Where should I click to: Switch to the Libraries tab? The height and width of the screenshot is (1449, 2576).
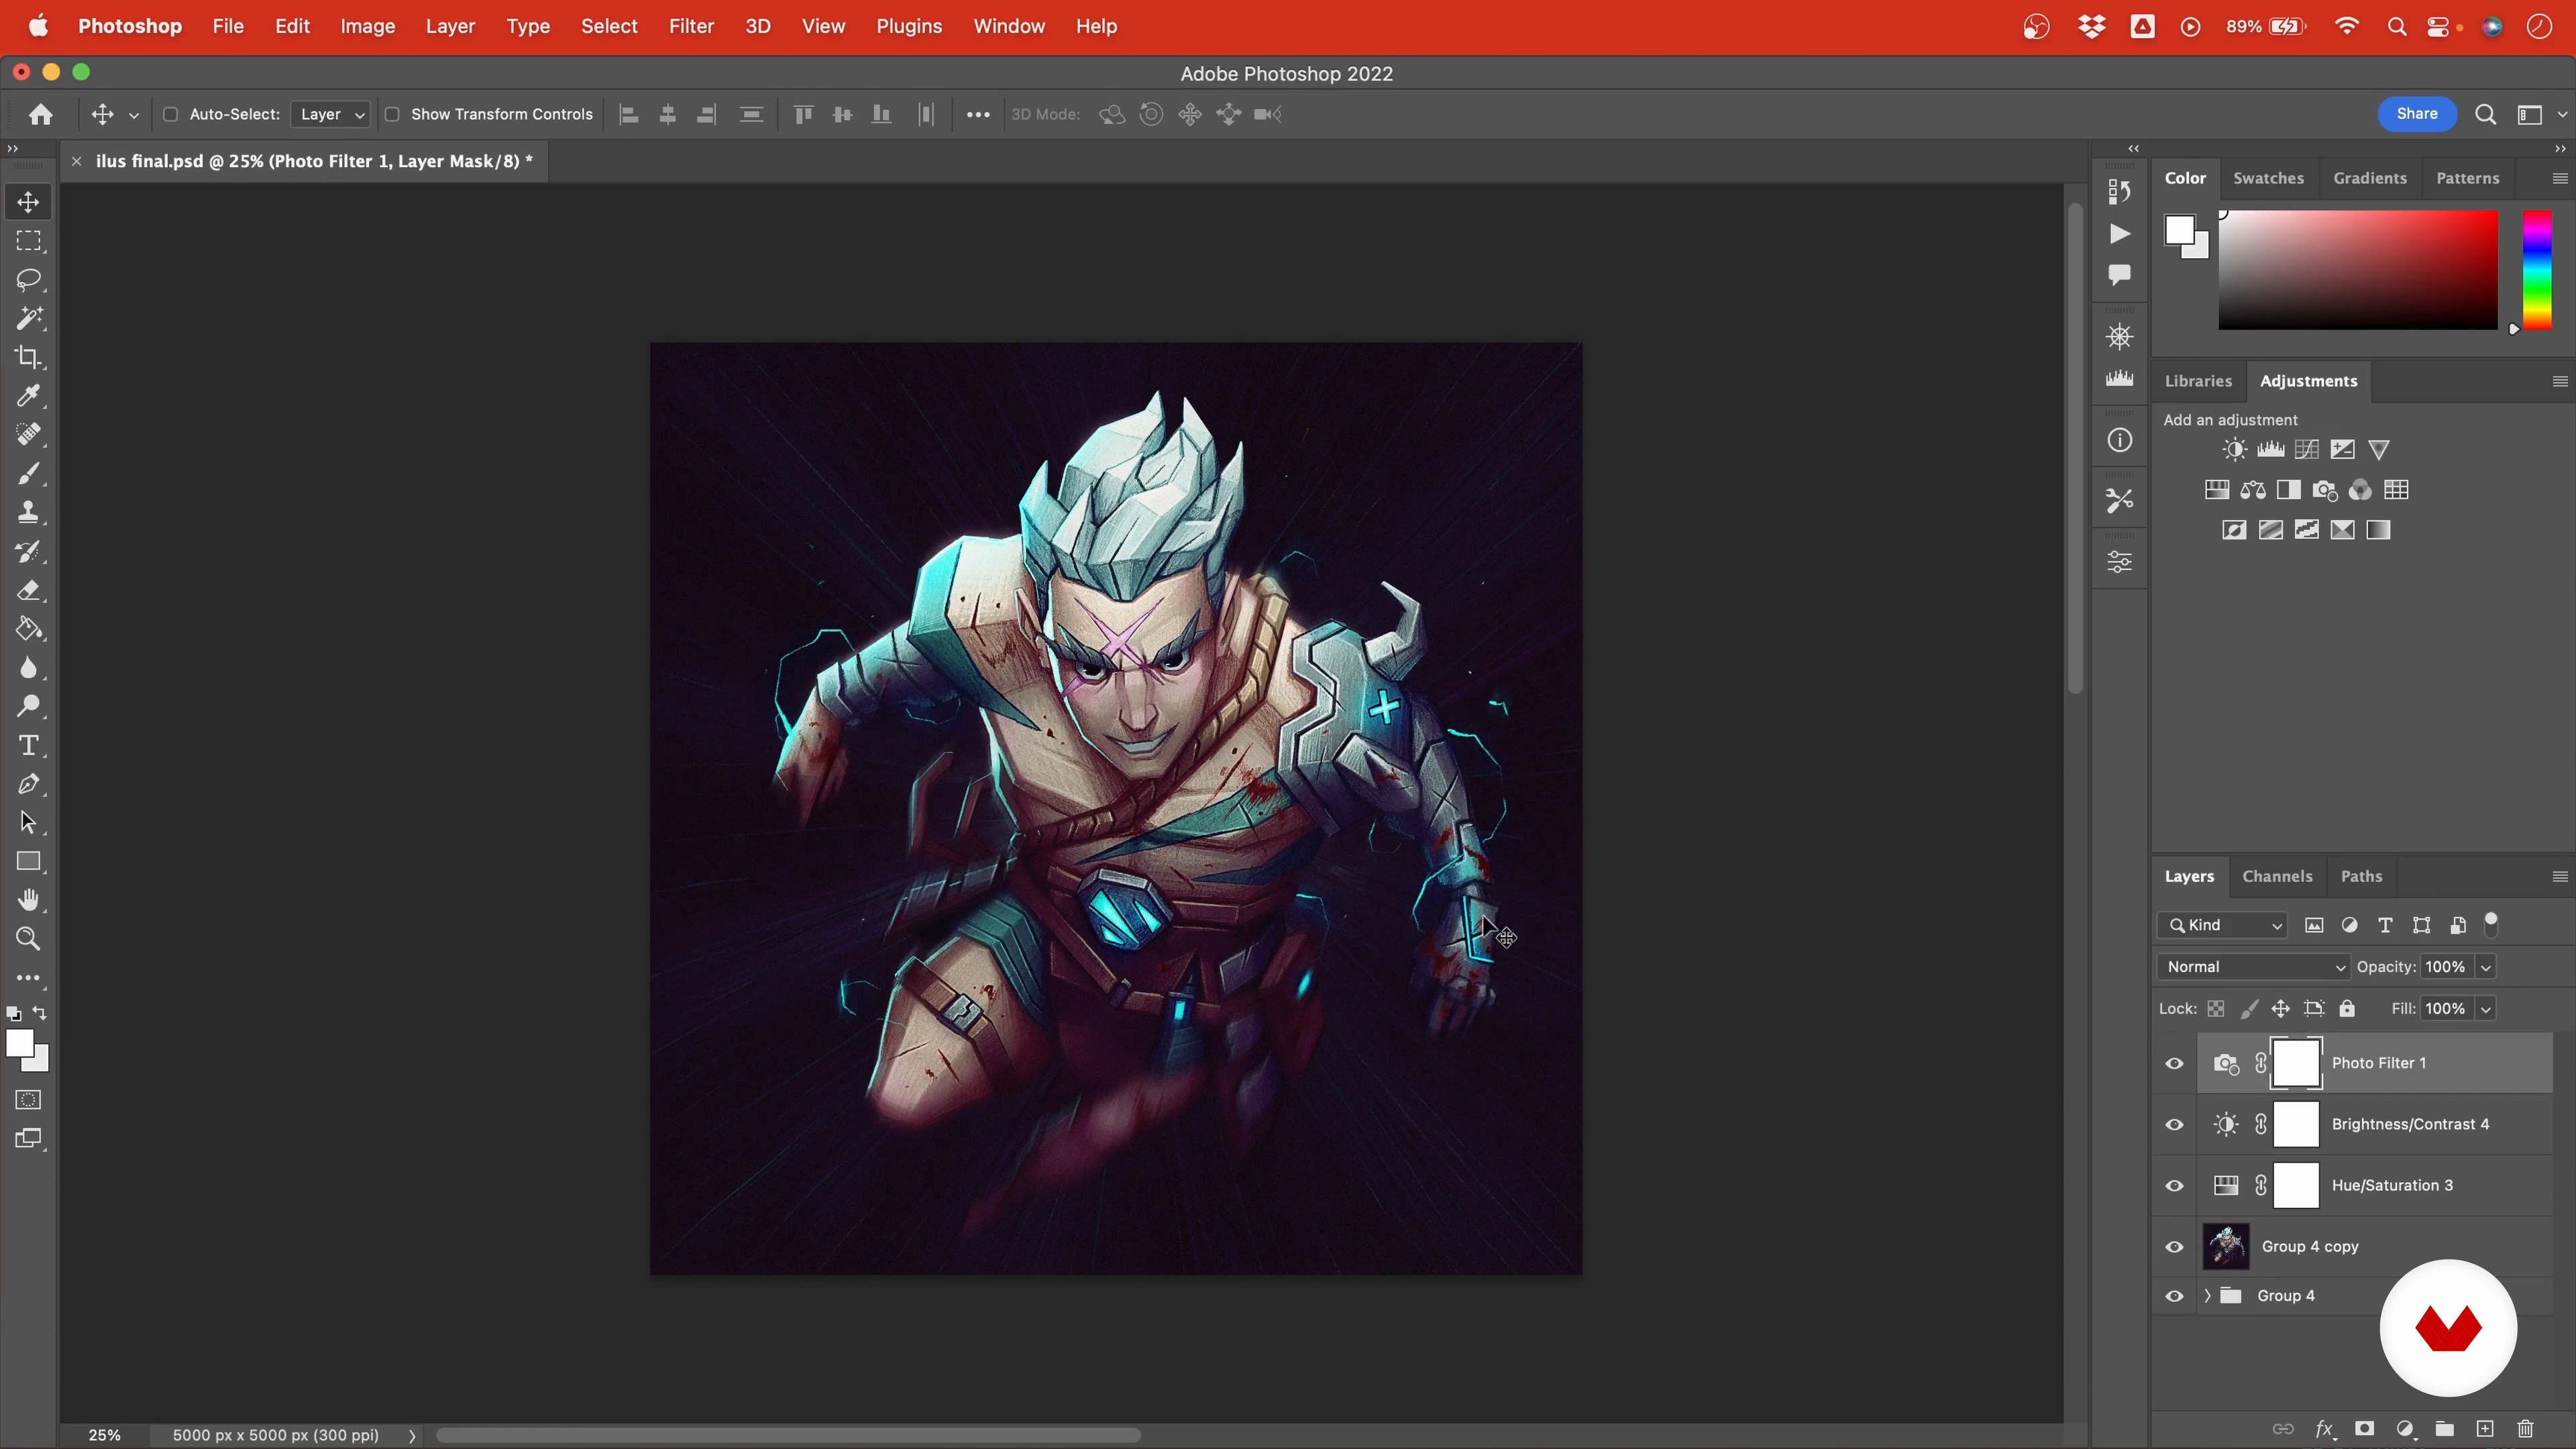tap(2198, 381)
